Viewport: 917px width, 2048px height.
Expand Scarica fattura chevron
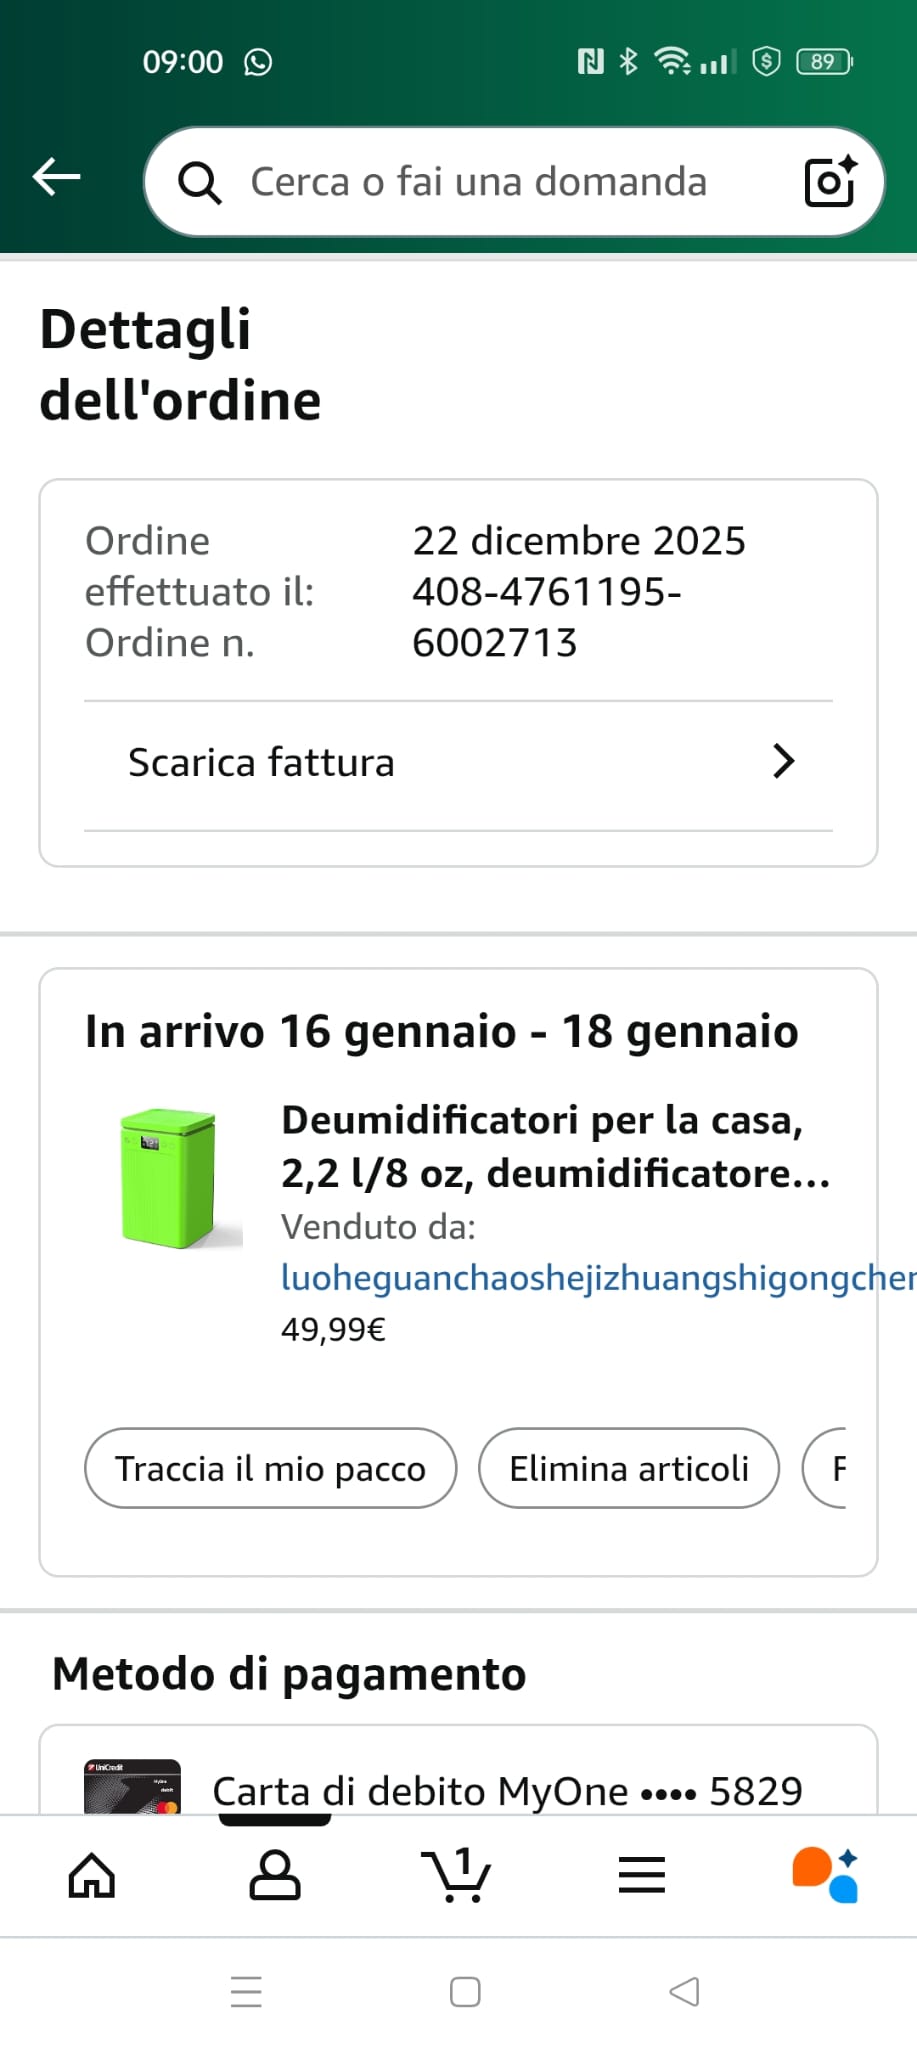[x=783, y=762]
